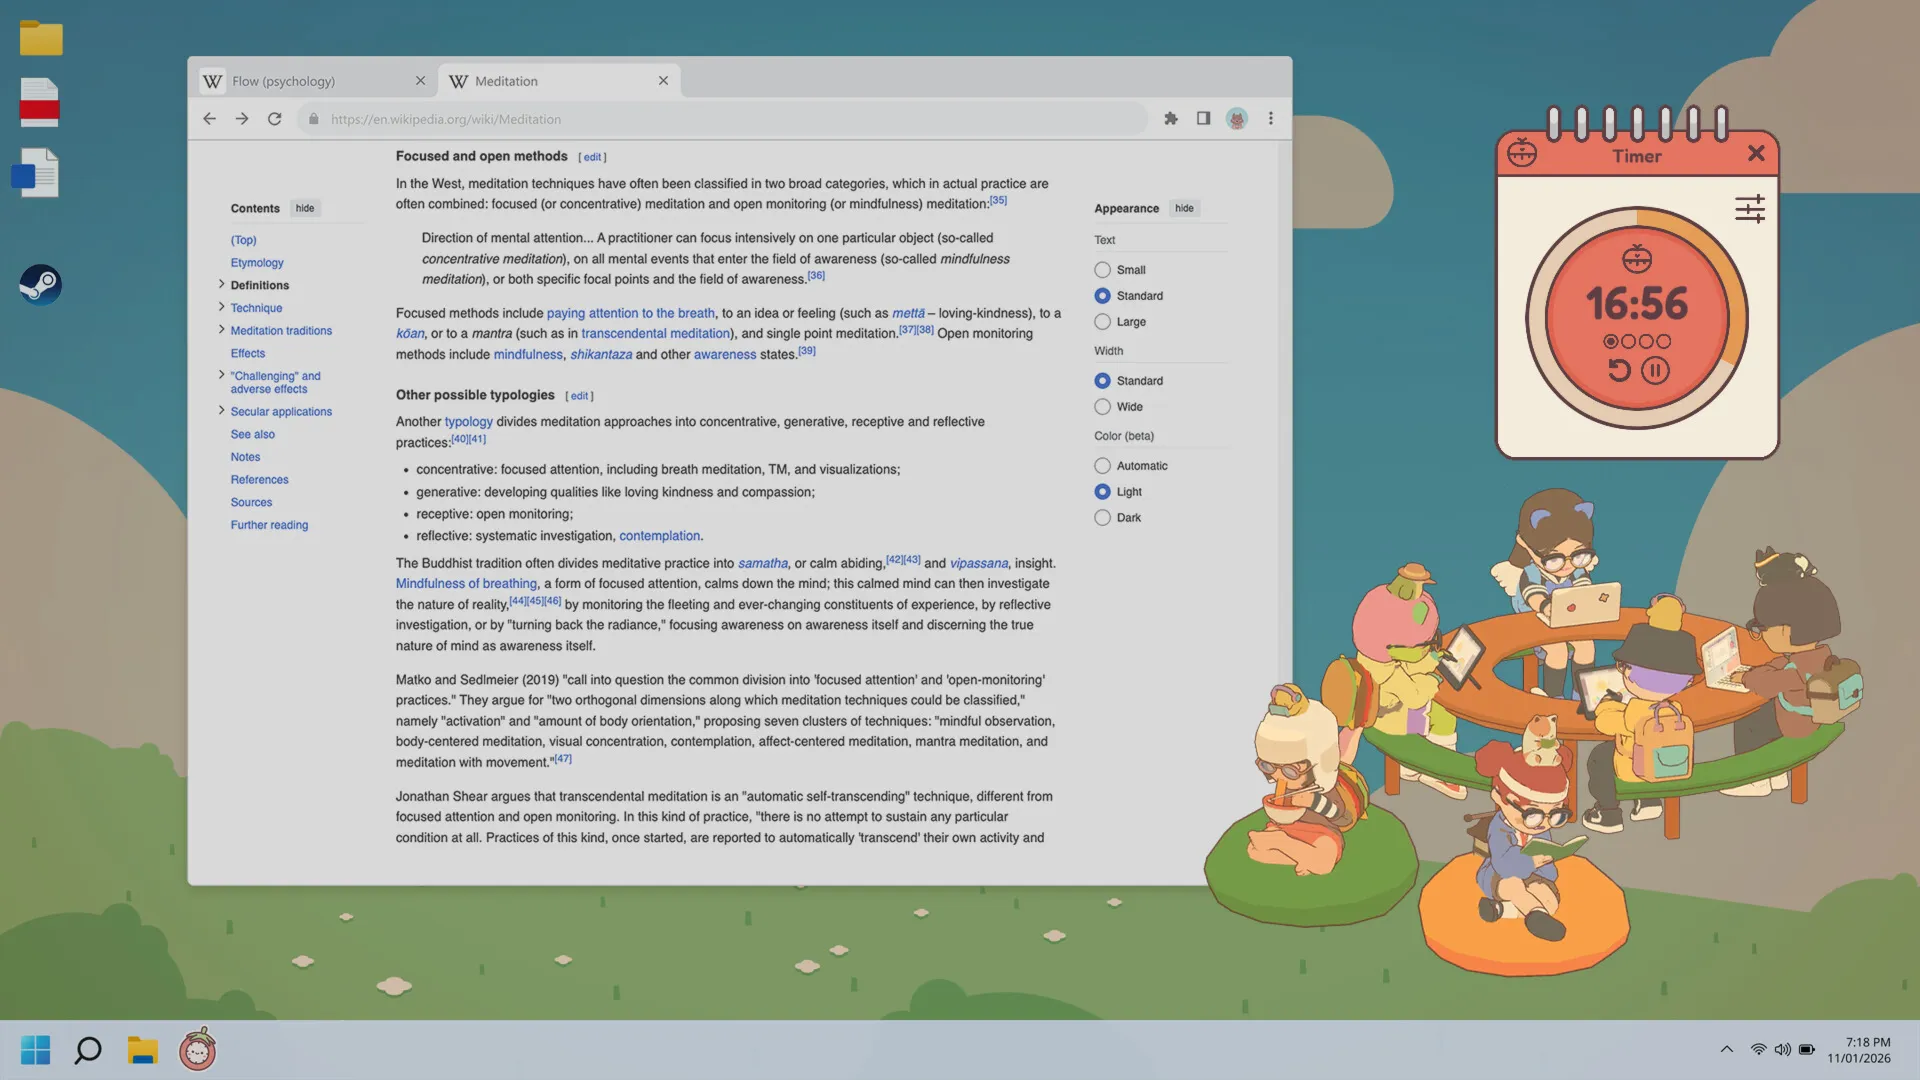This screenshot has height=1080, width=1920.
Task: Open the Steam icon on the desktop
Action: [x=40, y=285]
